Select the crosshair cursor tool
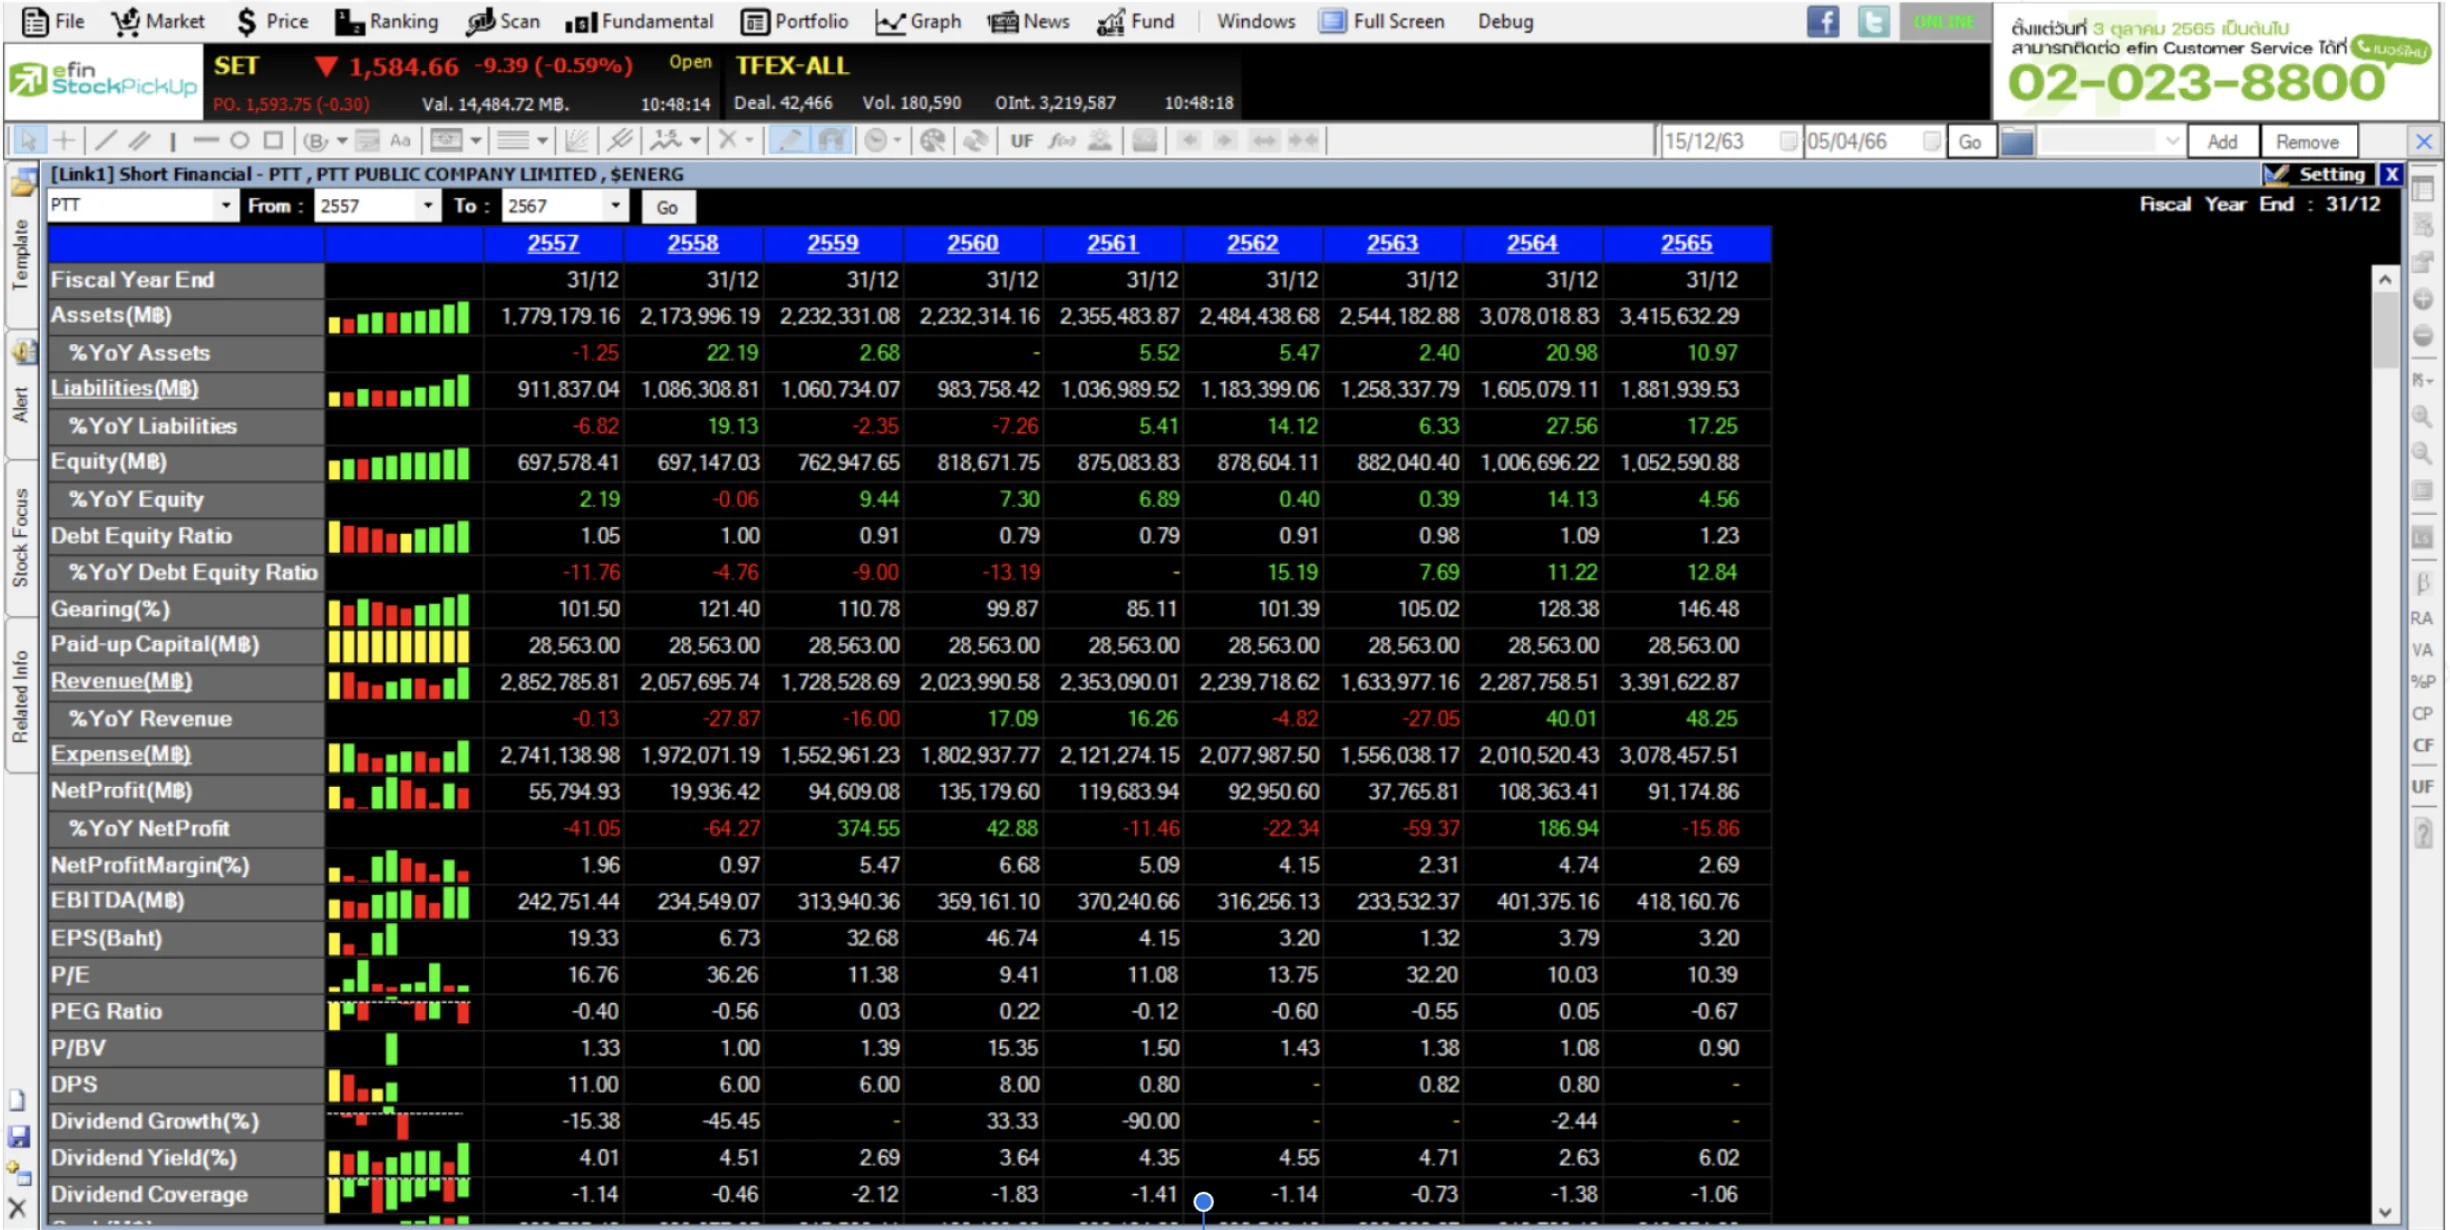The width and height of the screenshot is (2450, 1230). (x=63, y=141)
